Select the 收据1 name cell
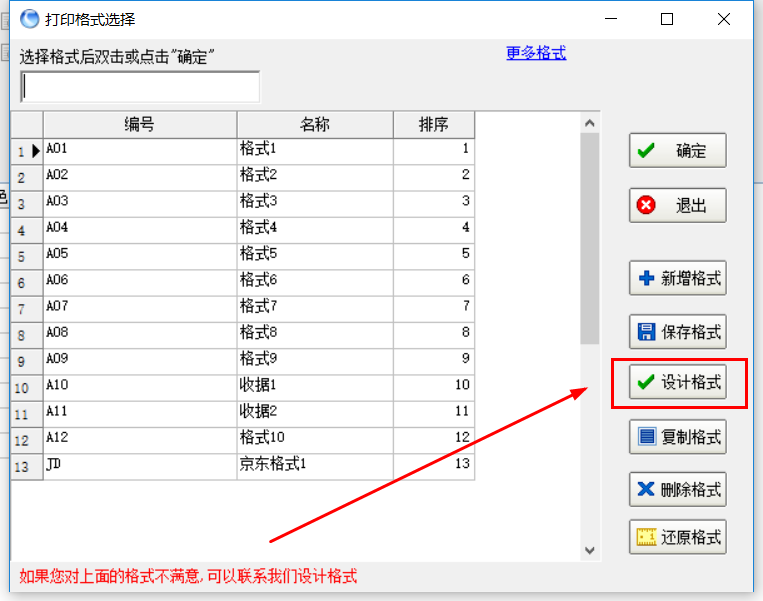This screenshot has height=601, width=763. [315, 388]
